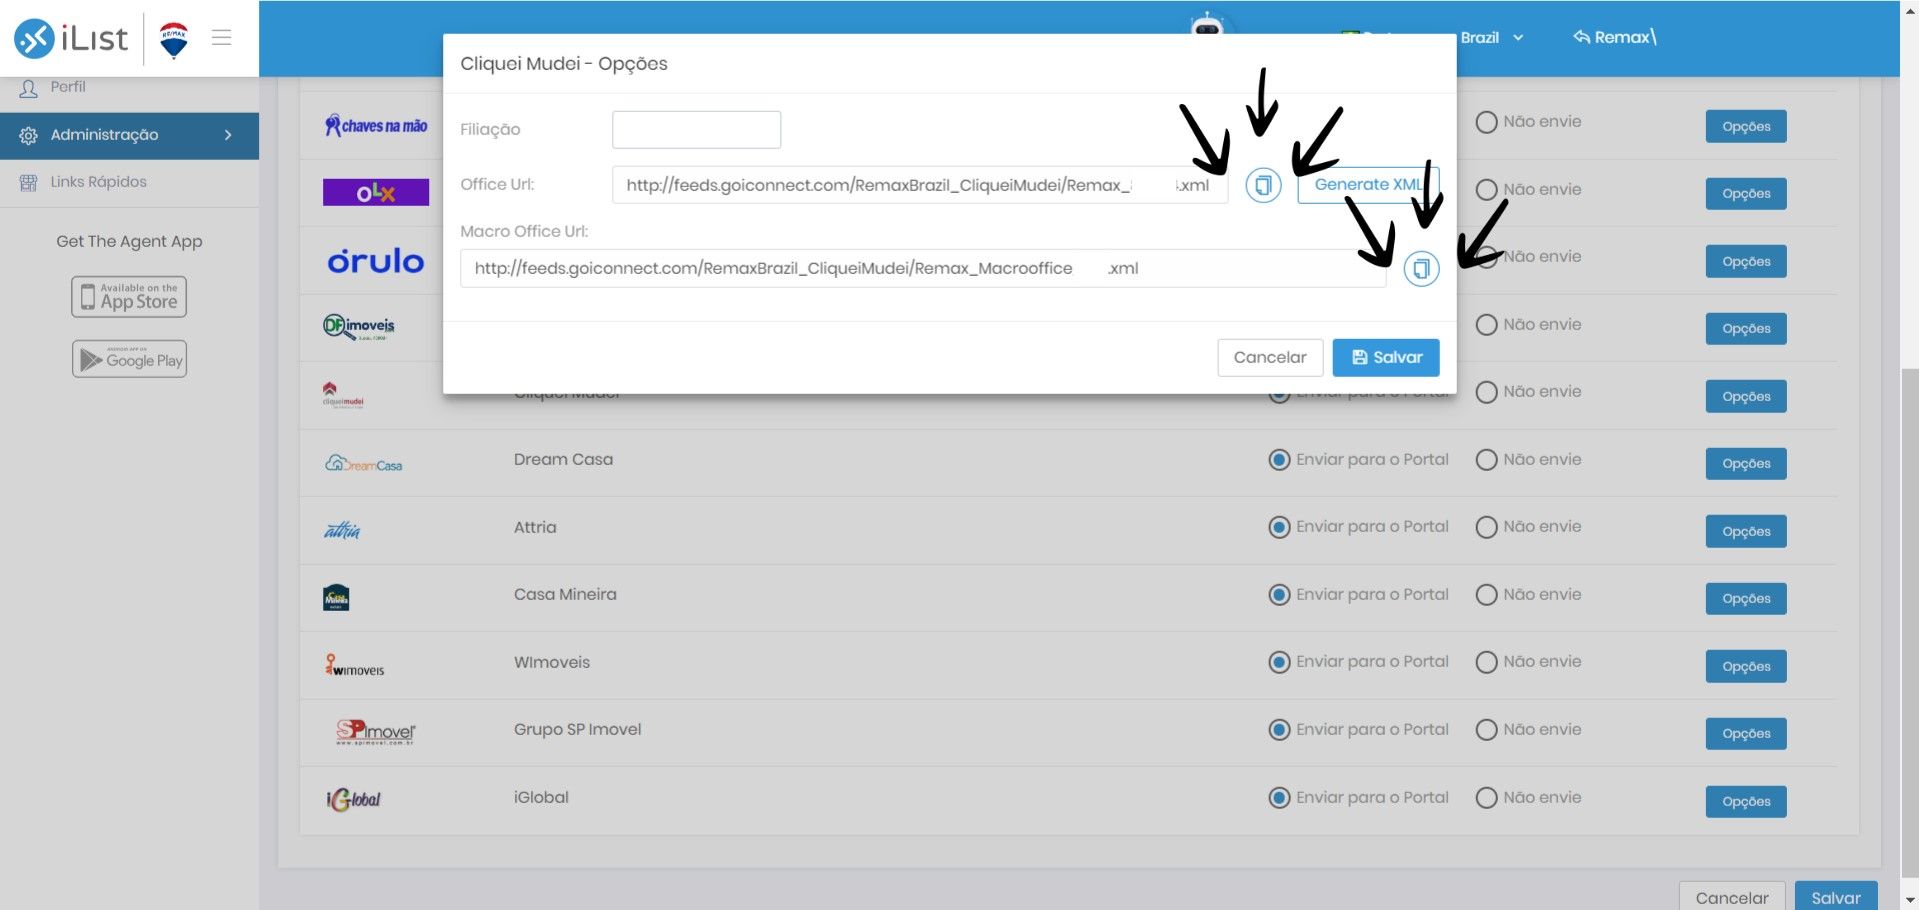Click the robot assistant icon
Image resolution: width=1919 pixels, height=910 pixels.
1208,24
